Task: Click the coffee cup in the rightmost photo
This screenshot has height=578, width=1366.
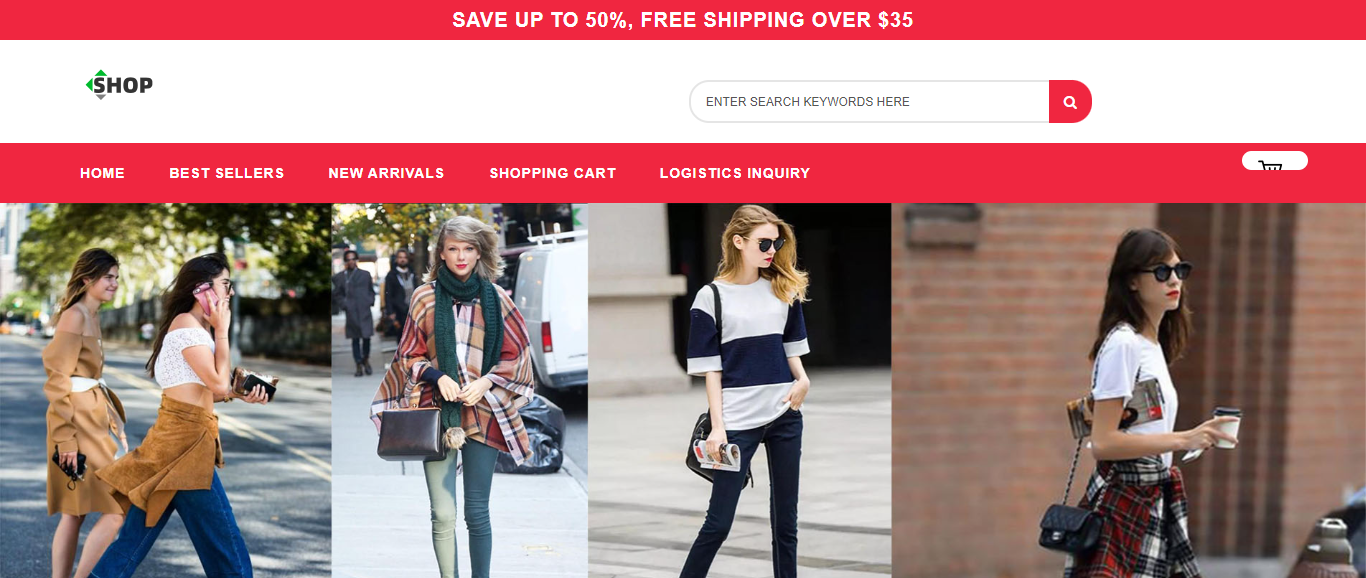Action: [1227, 427]
